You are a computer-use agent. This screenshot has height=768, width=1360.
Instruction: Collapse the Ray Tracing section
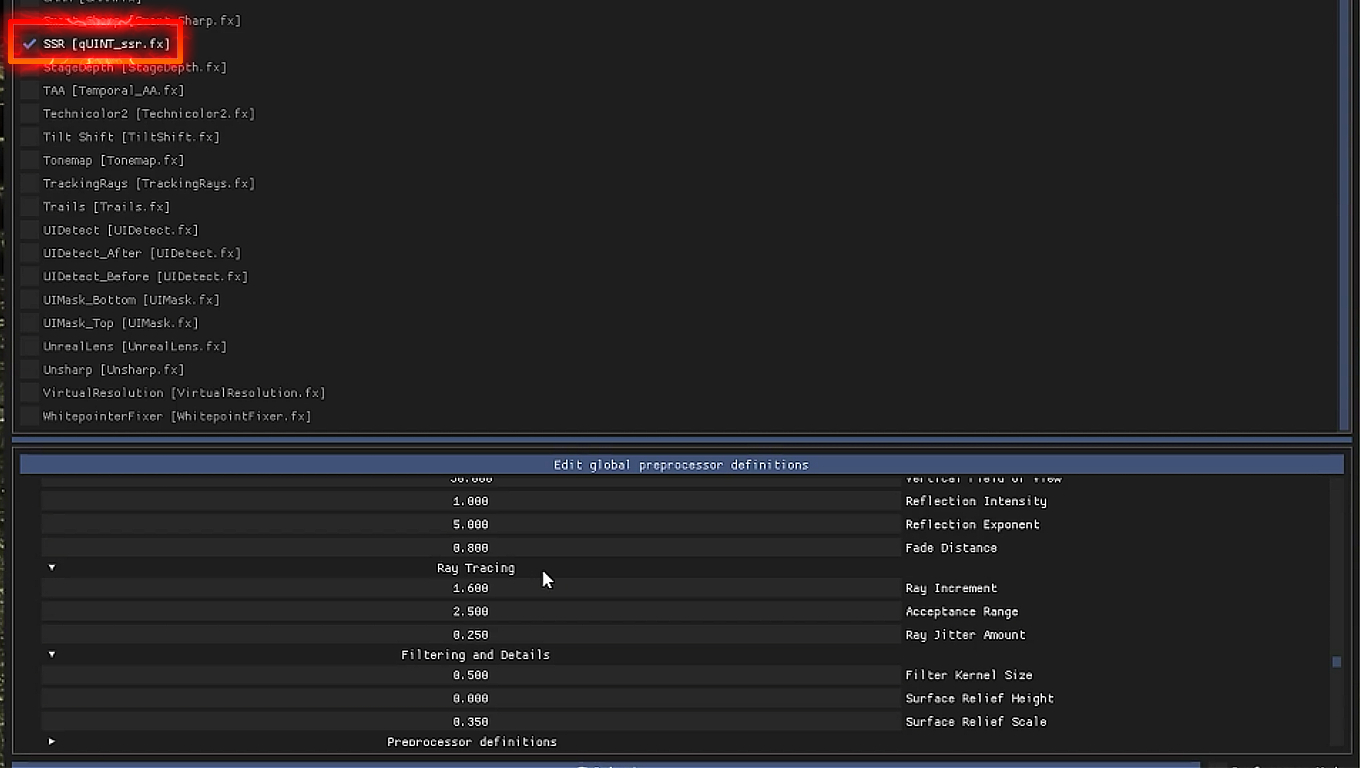(x=52, y=568)
